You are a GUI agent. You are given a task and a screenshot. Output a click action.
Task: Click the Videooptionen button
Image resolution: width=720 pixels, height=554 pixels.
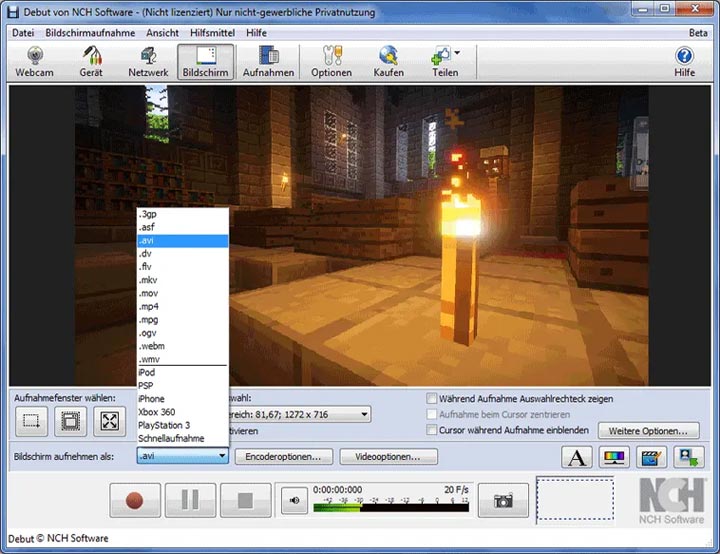pyautogui.click(x=388, y=457)
